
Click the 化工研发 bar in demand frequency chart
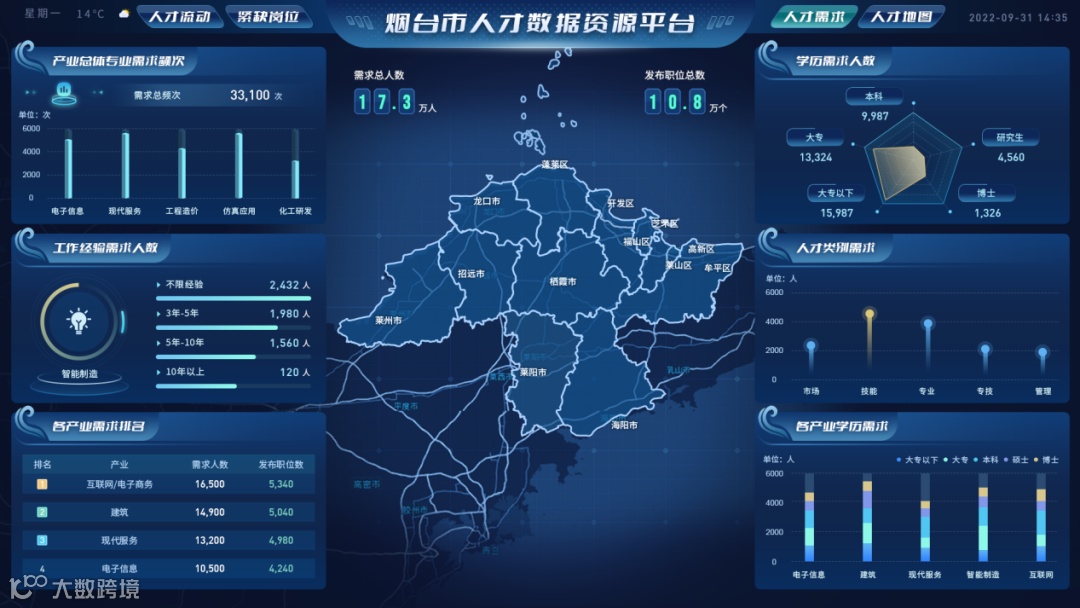(x=295, y=179)
